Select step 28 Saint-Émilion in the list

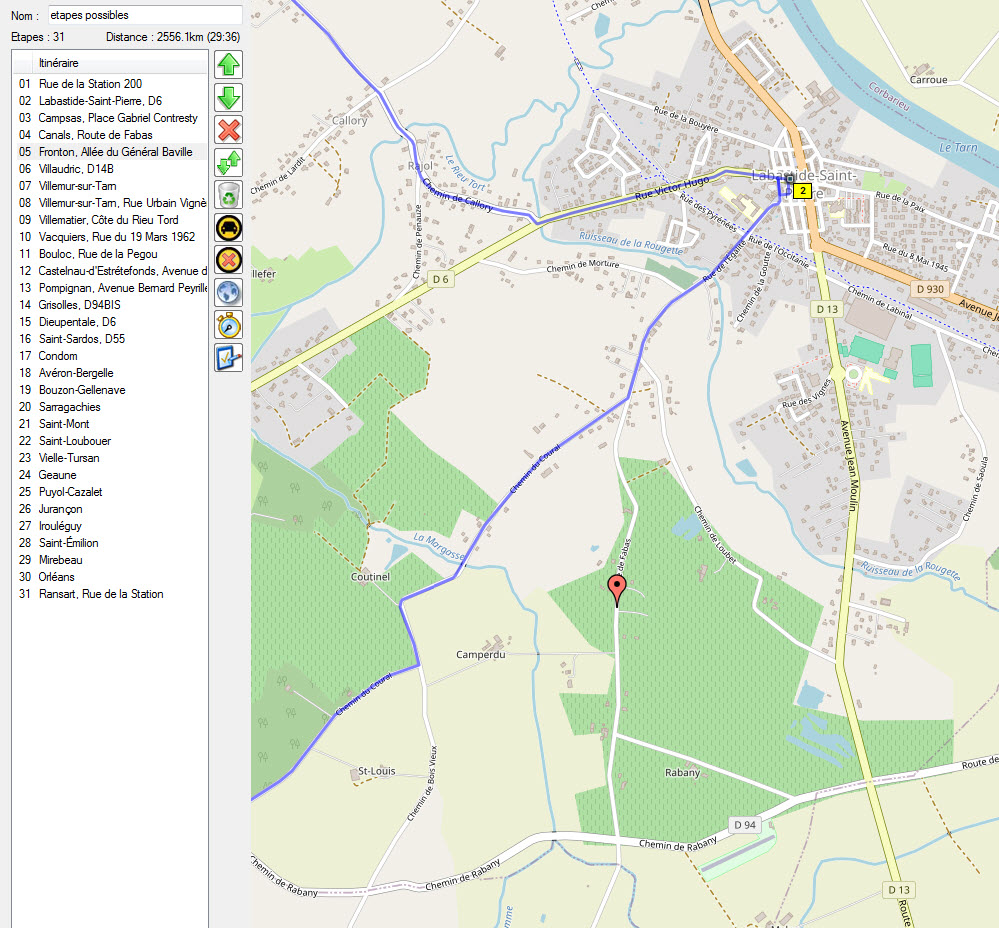68,543
